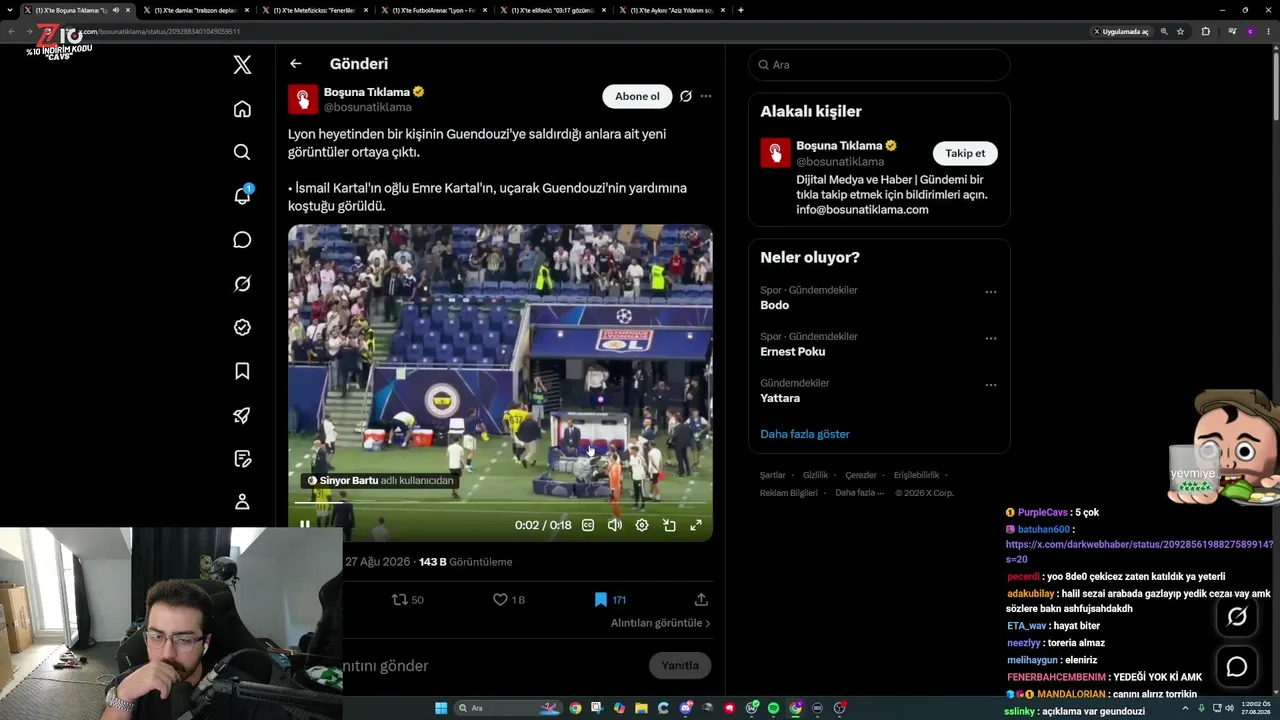Enable picture-in-picture for the video

669,525
